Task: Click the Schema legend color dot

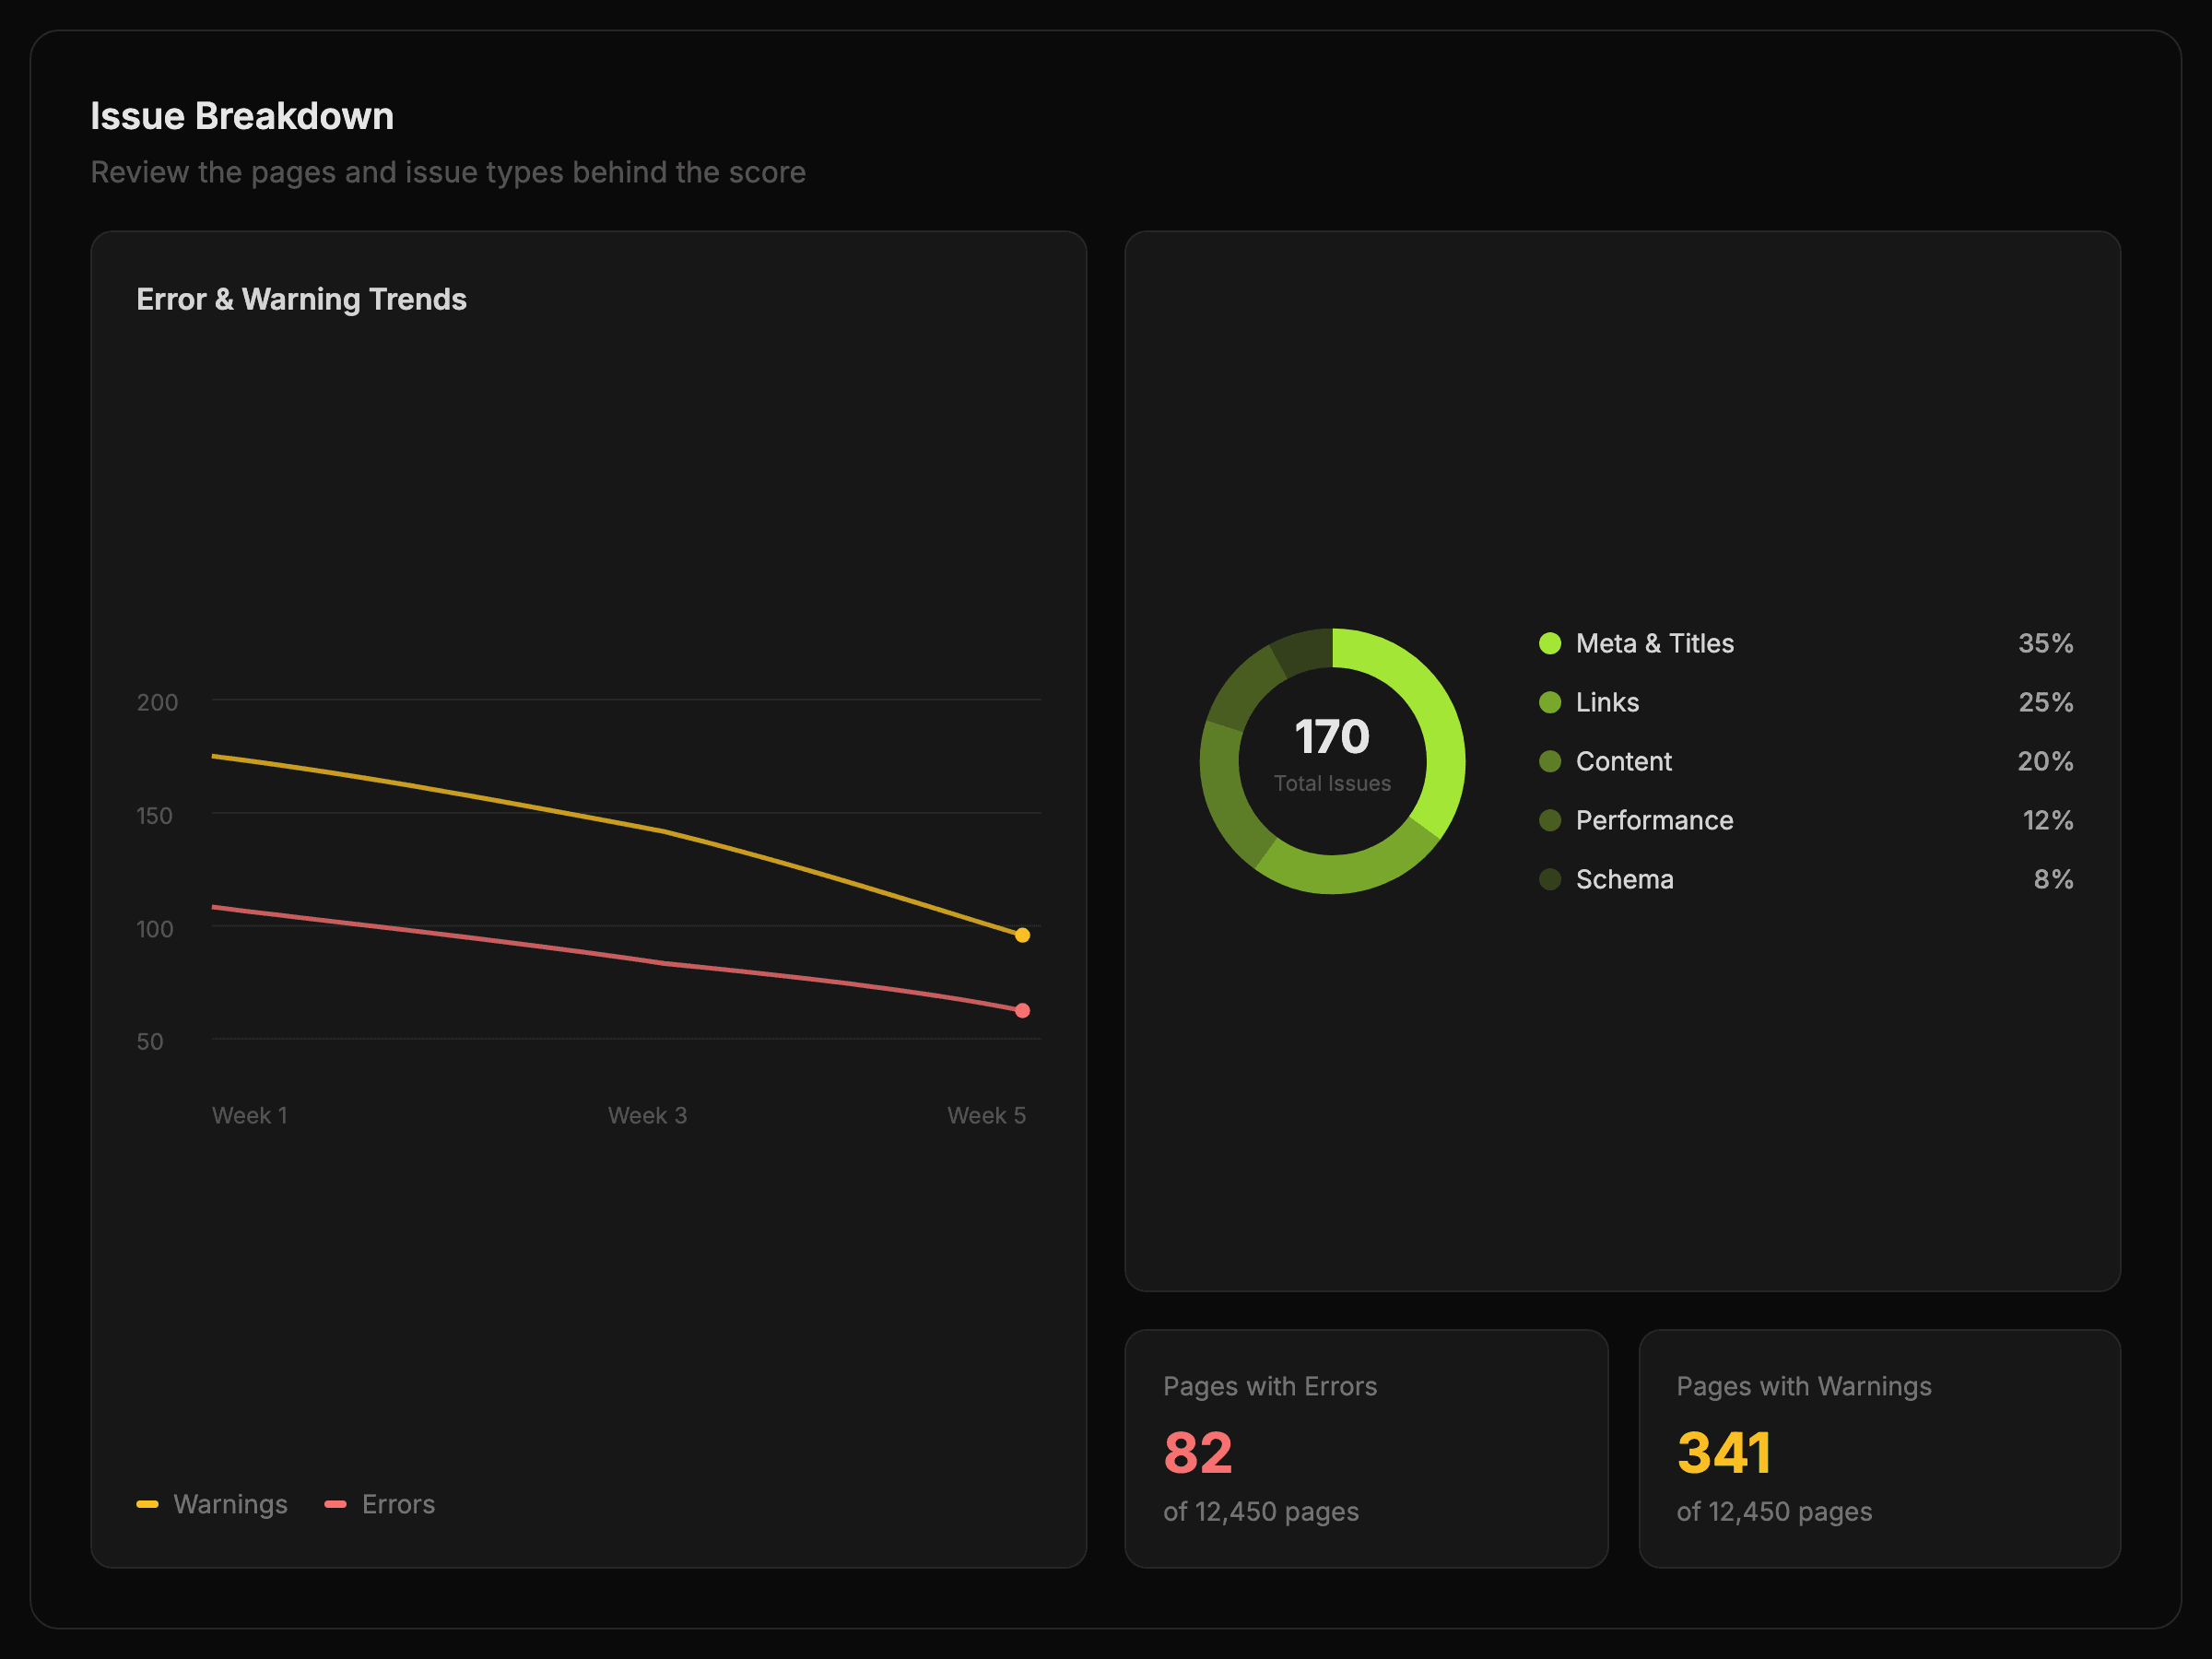Action: pyautogui.click(x=1550, y=879)
